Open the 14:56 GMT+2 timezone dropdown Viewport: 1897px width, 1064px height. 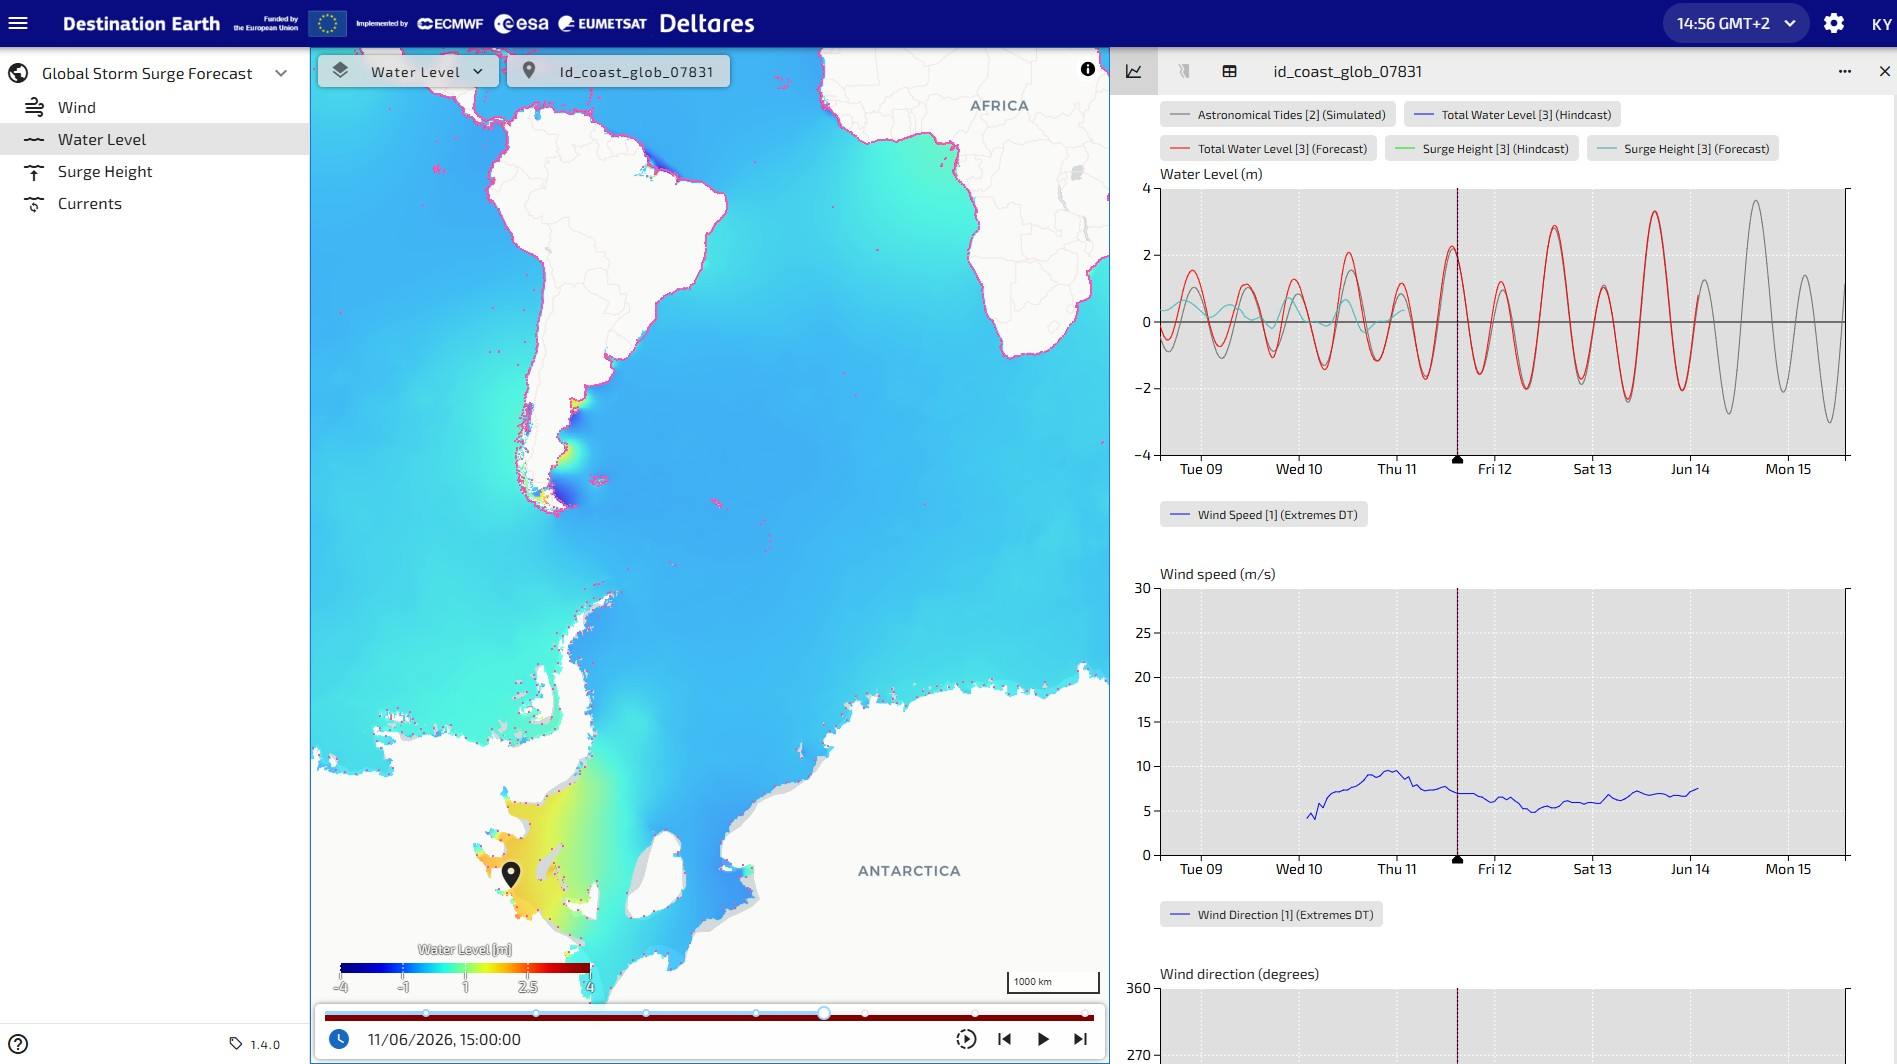(1735, 23)
